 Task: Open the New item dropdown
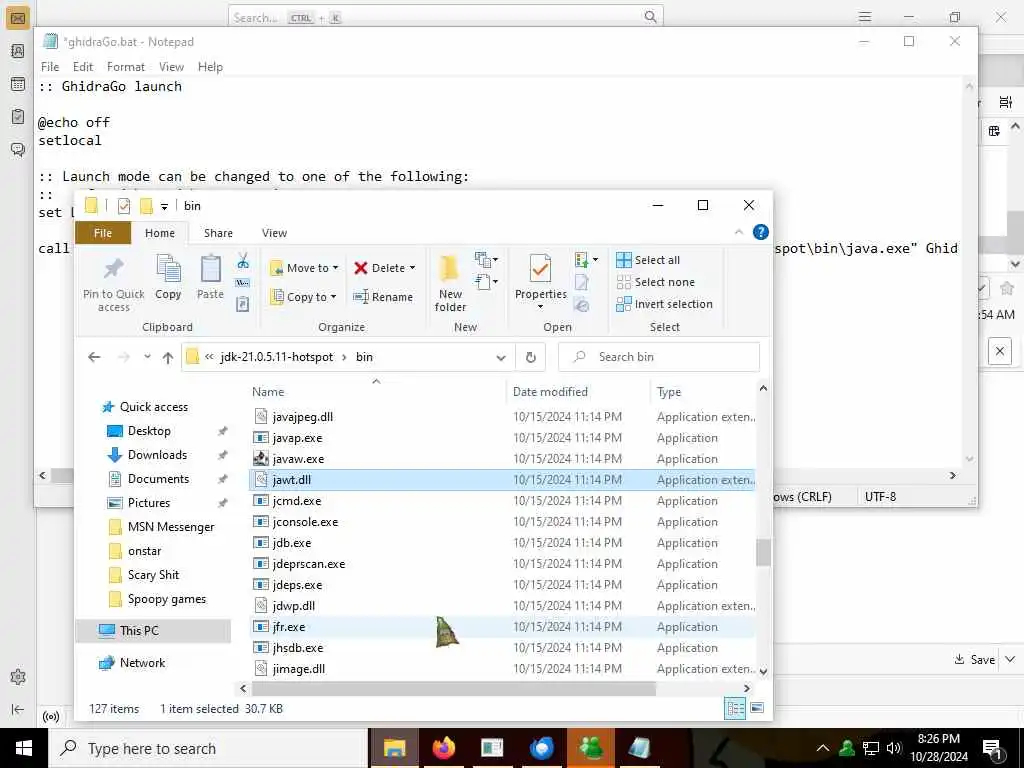[x=486, y=260]
